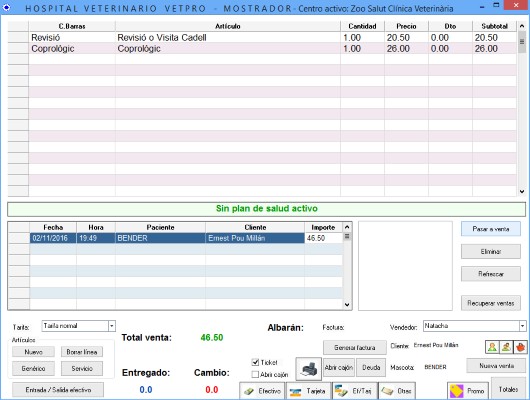This screenshot has width=530, height=400.
Task: Click Nueva venta button
Action: (497, 366)
